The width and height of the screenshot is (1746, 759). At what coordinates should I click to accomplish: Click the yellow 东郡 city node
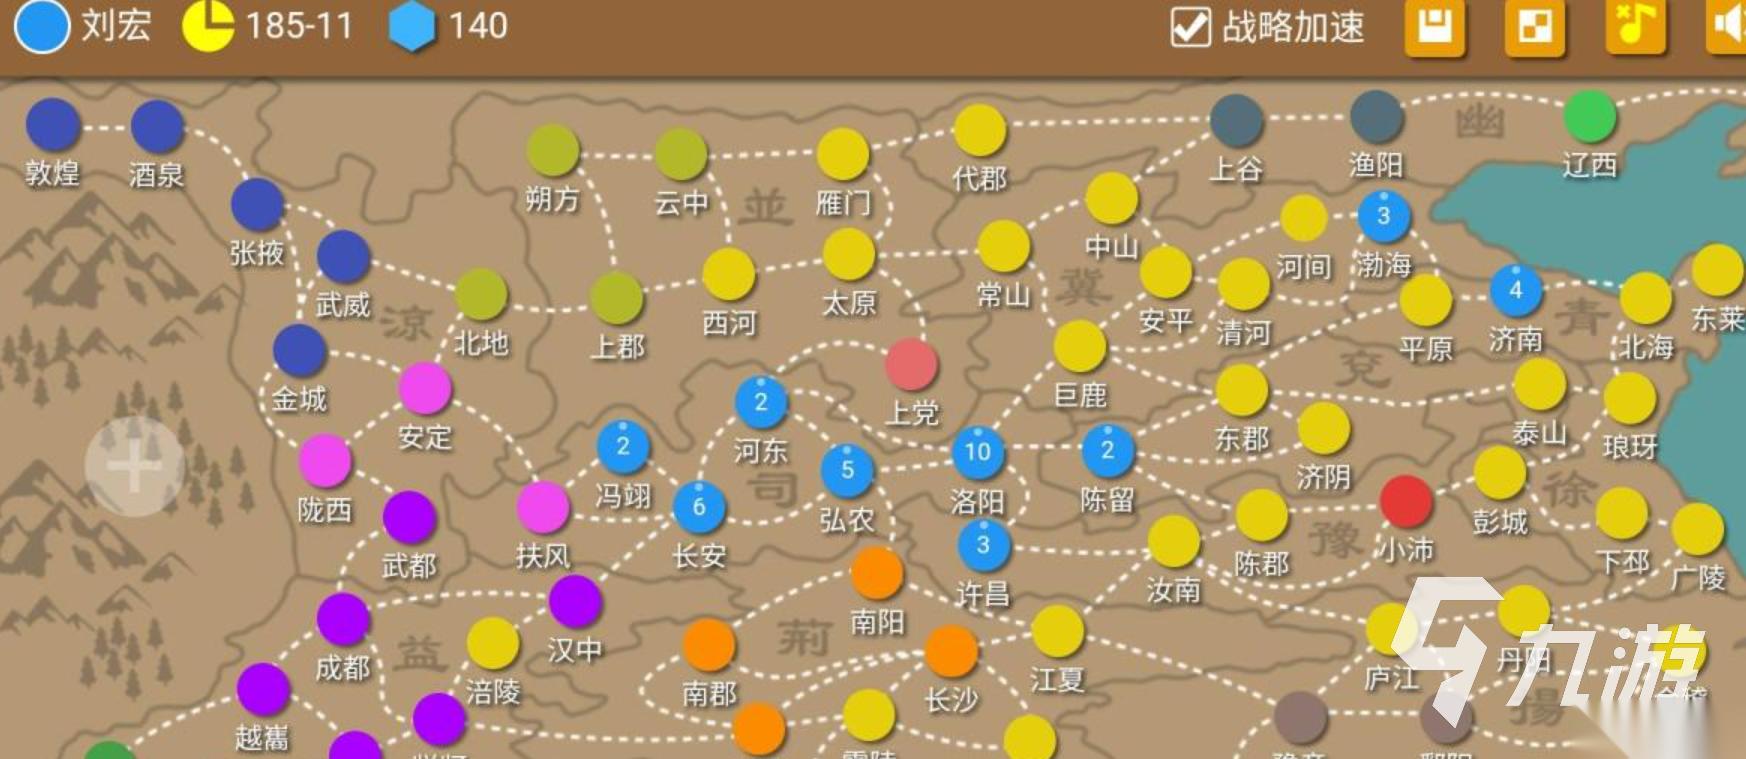point(1242,390)
